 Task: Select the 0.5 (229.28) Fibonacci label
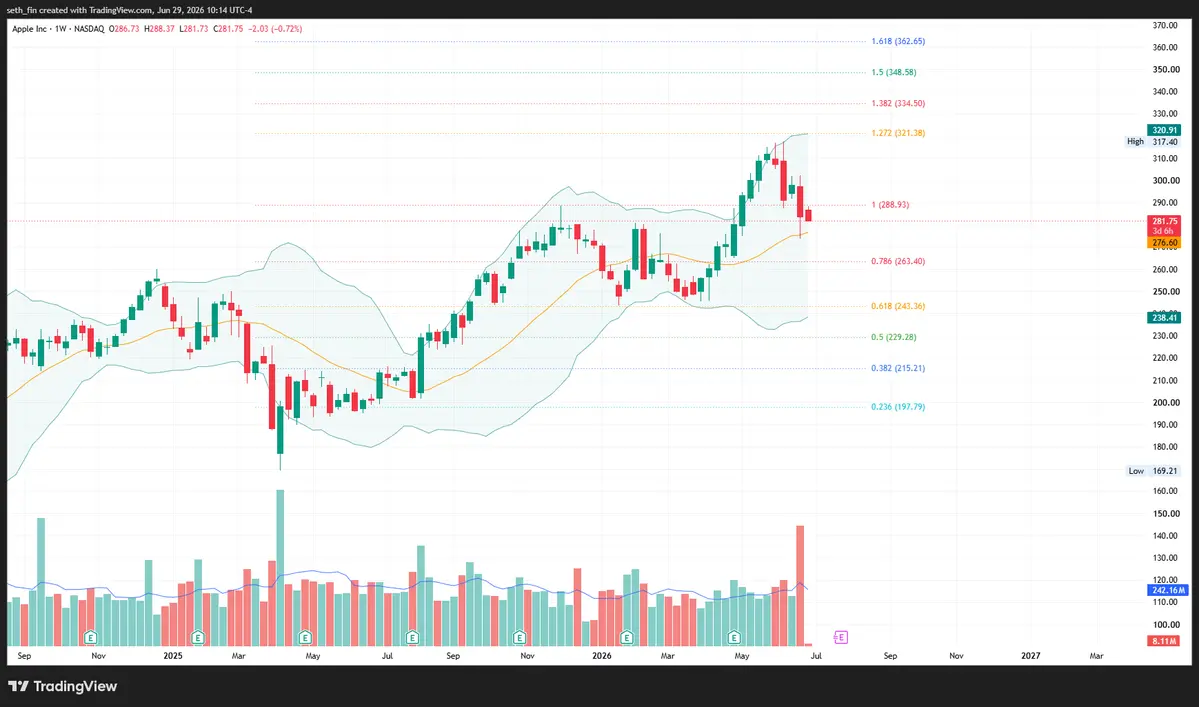click(x=893, y=337)
